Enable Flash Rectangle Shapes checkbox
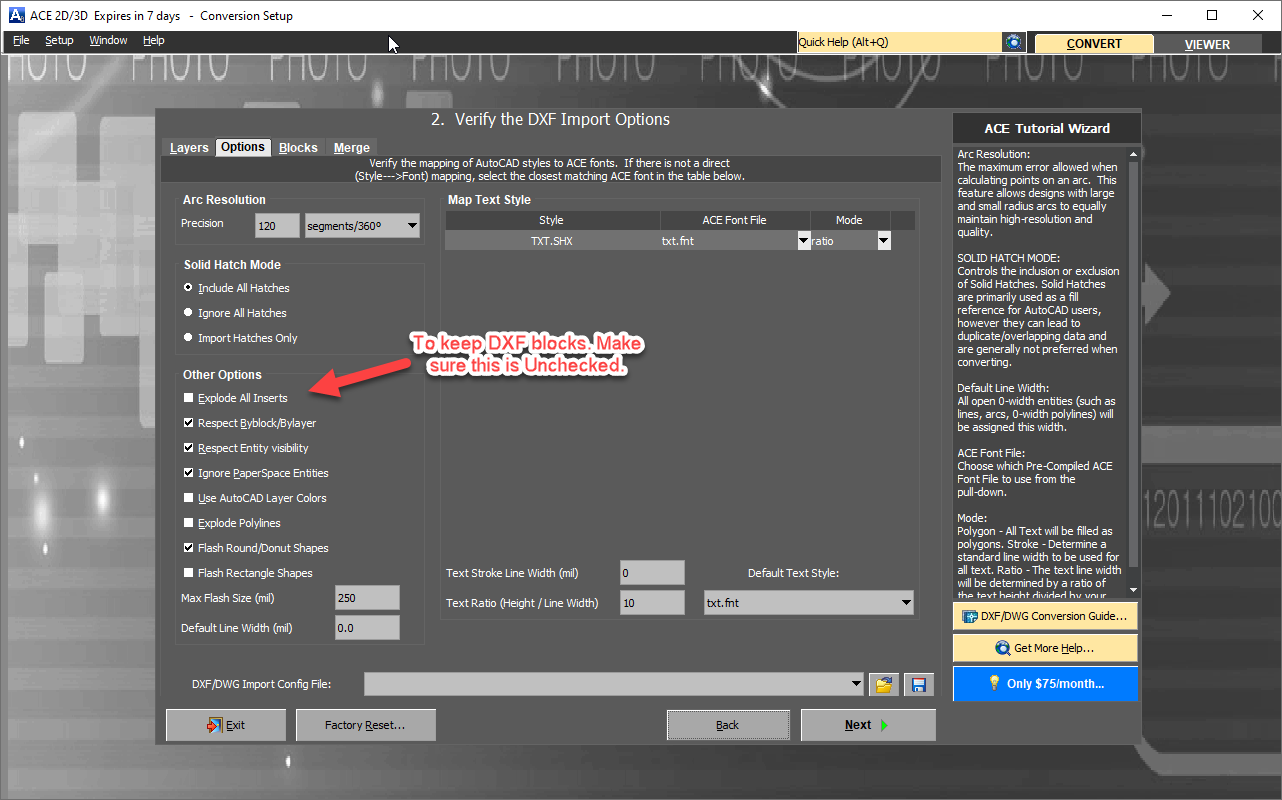This screenshot has height=800, width=1282. click(189, 573)
